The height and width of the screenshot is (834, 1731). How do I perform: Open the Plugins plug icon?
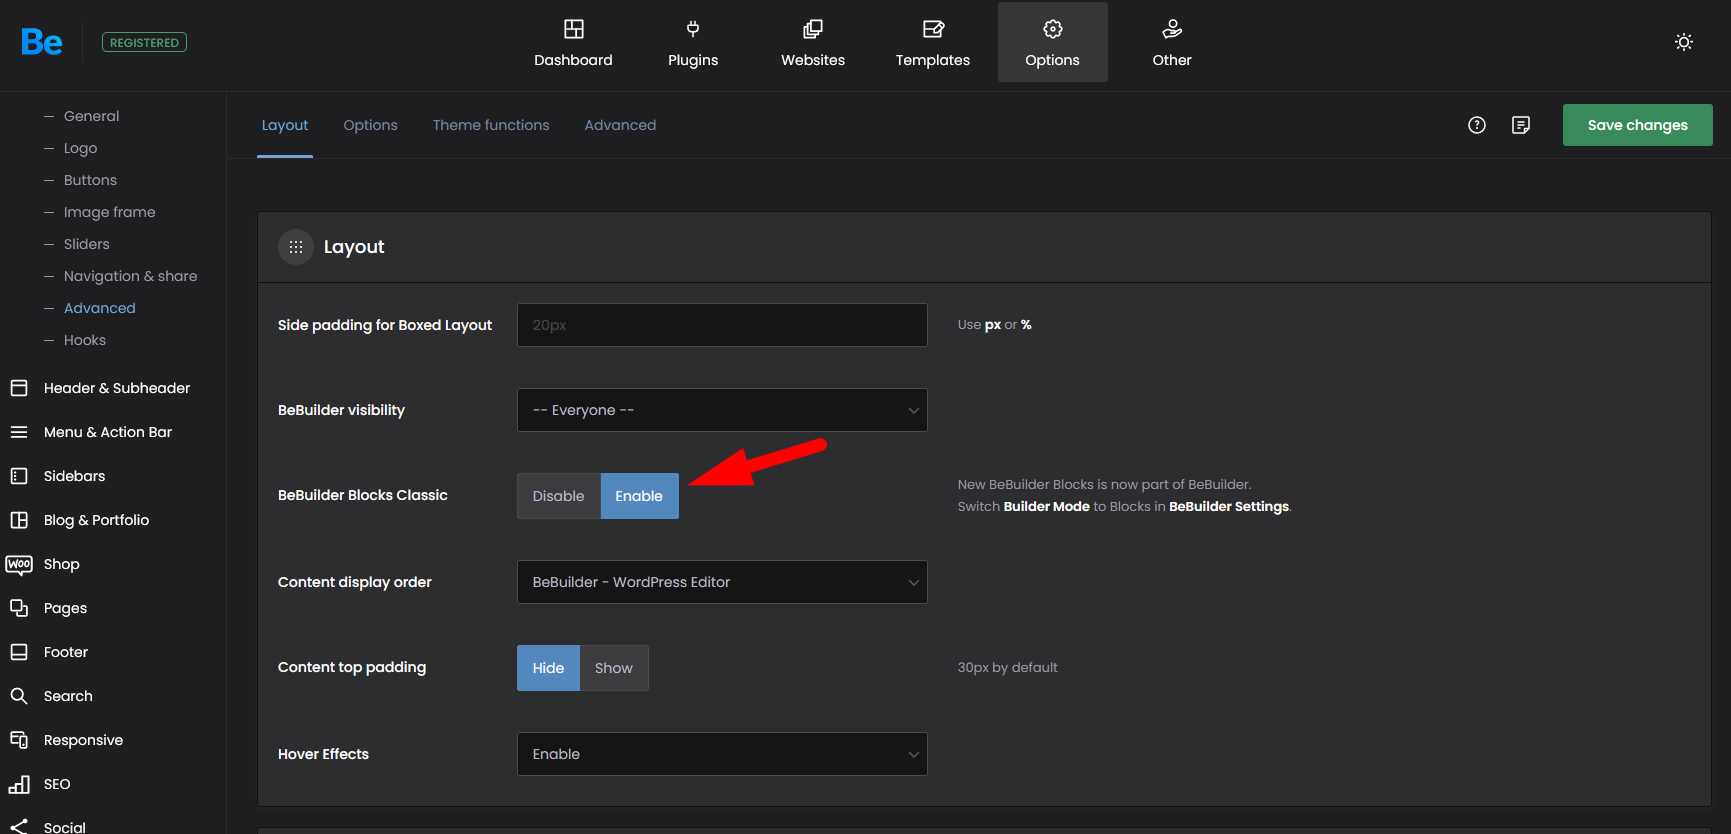tap(693, 29)
